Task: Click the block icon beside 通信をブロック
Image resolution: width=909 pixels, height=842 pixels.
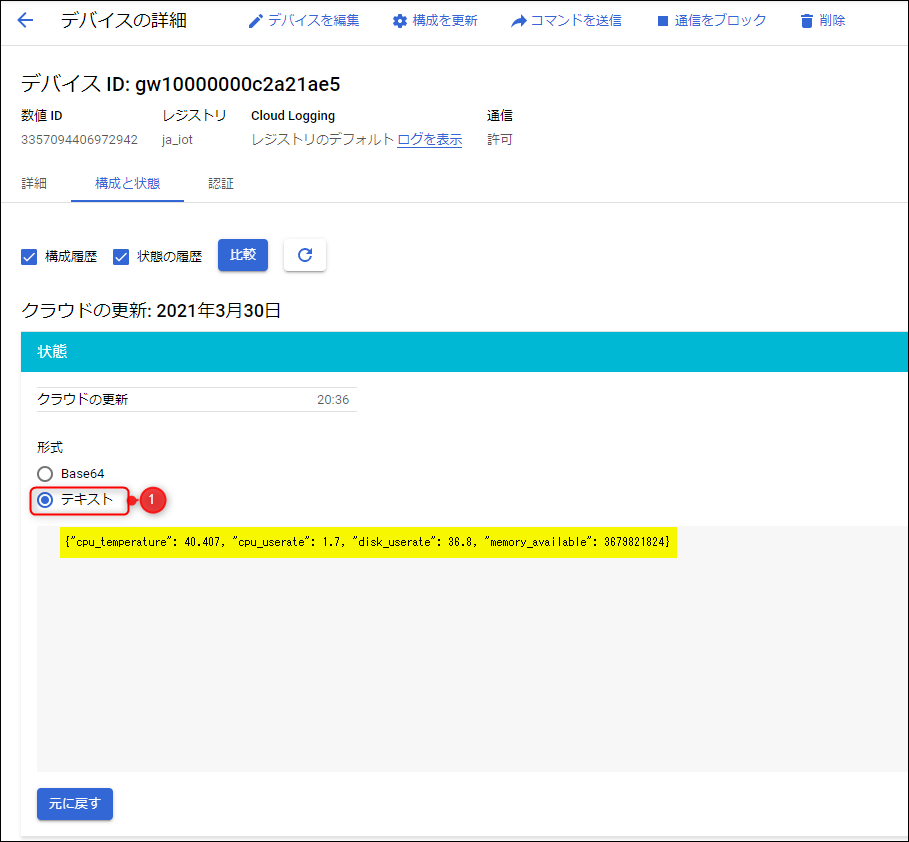Action: (x=662, y=20)
